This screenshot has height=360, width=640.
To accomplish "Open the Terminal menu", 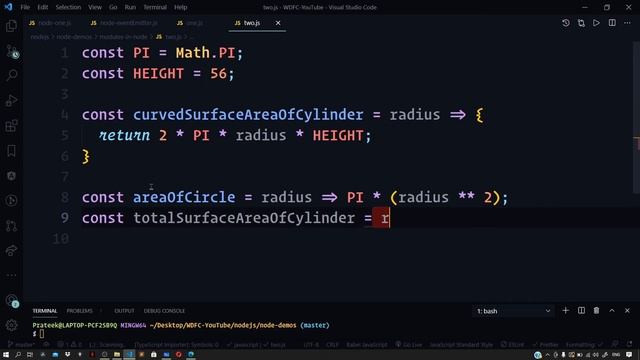I will pos(155,7).
